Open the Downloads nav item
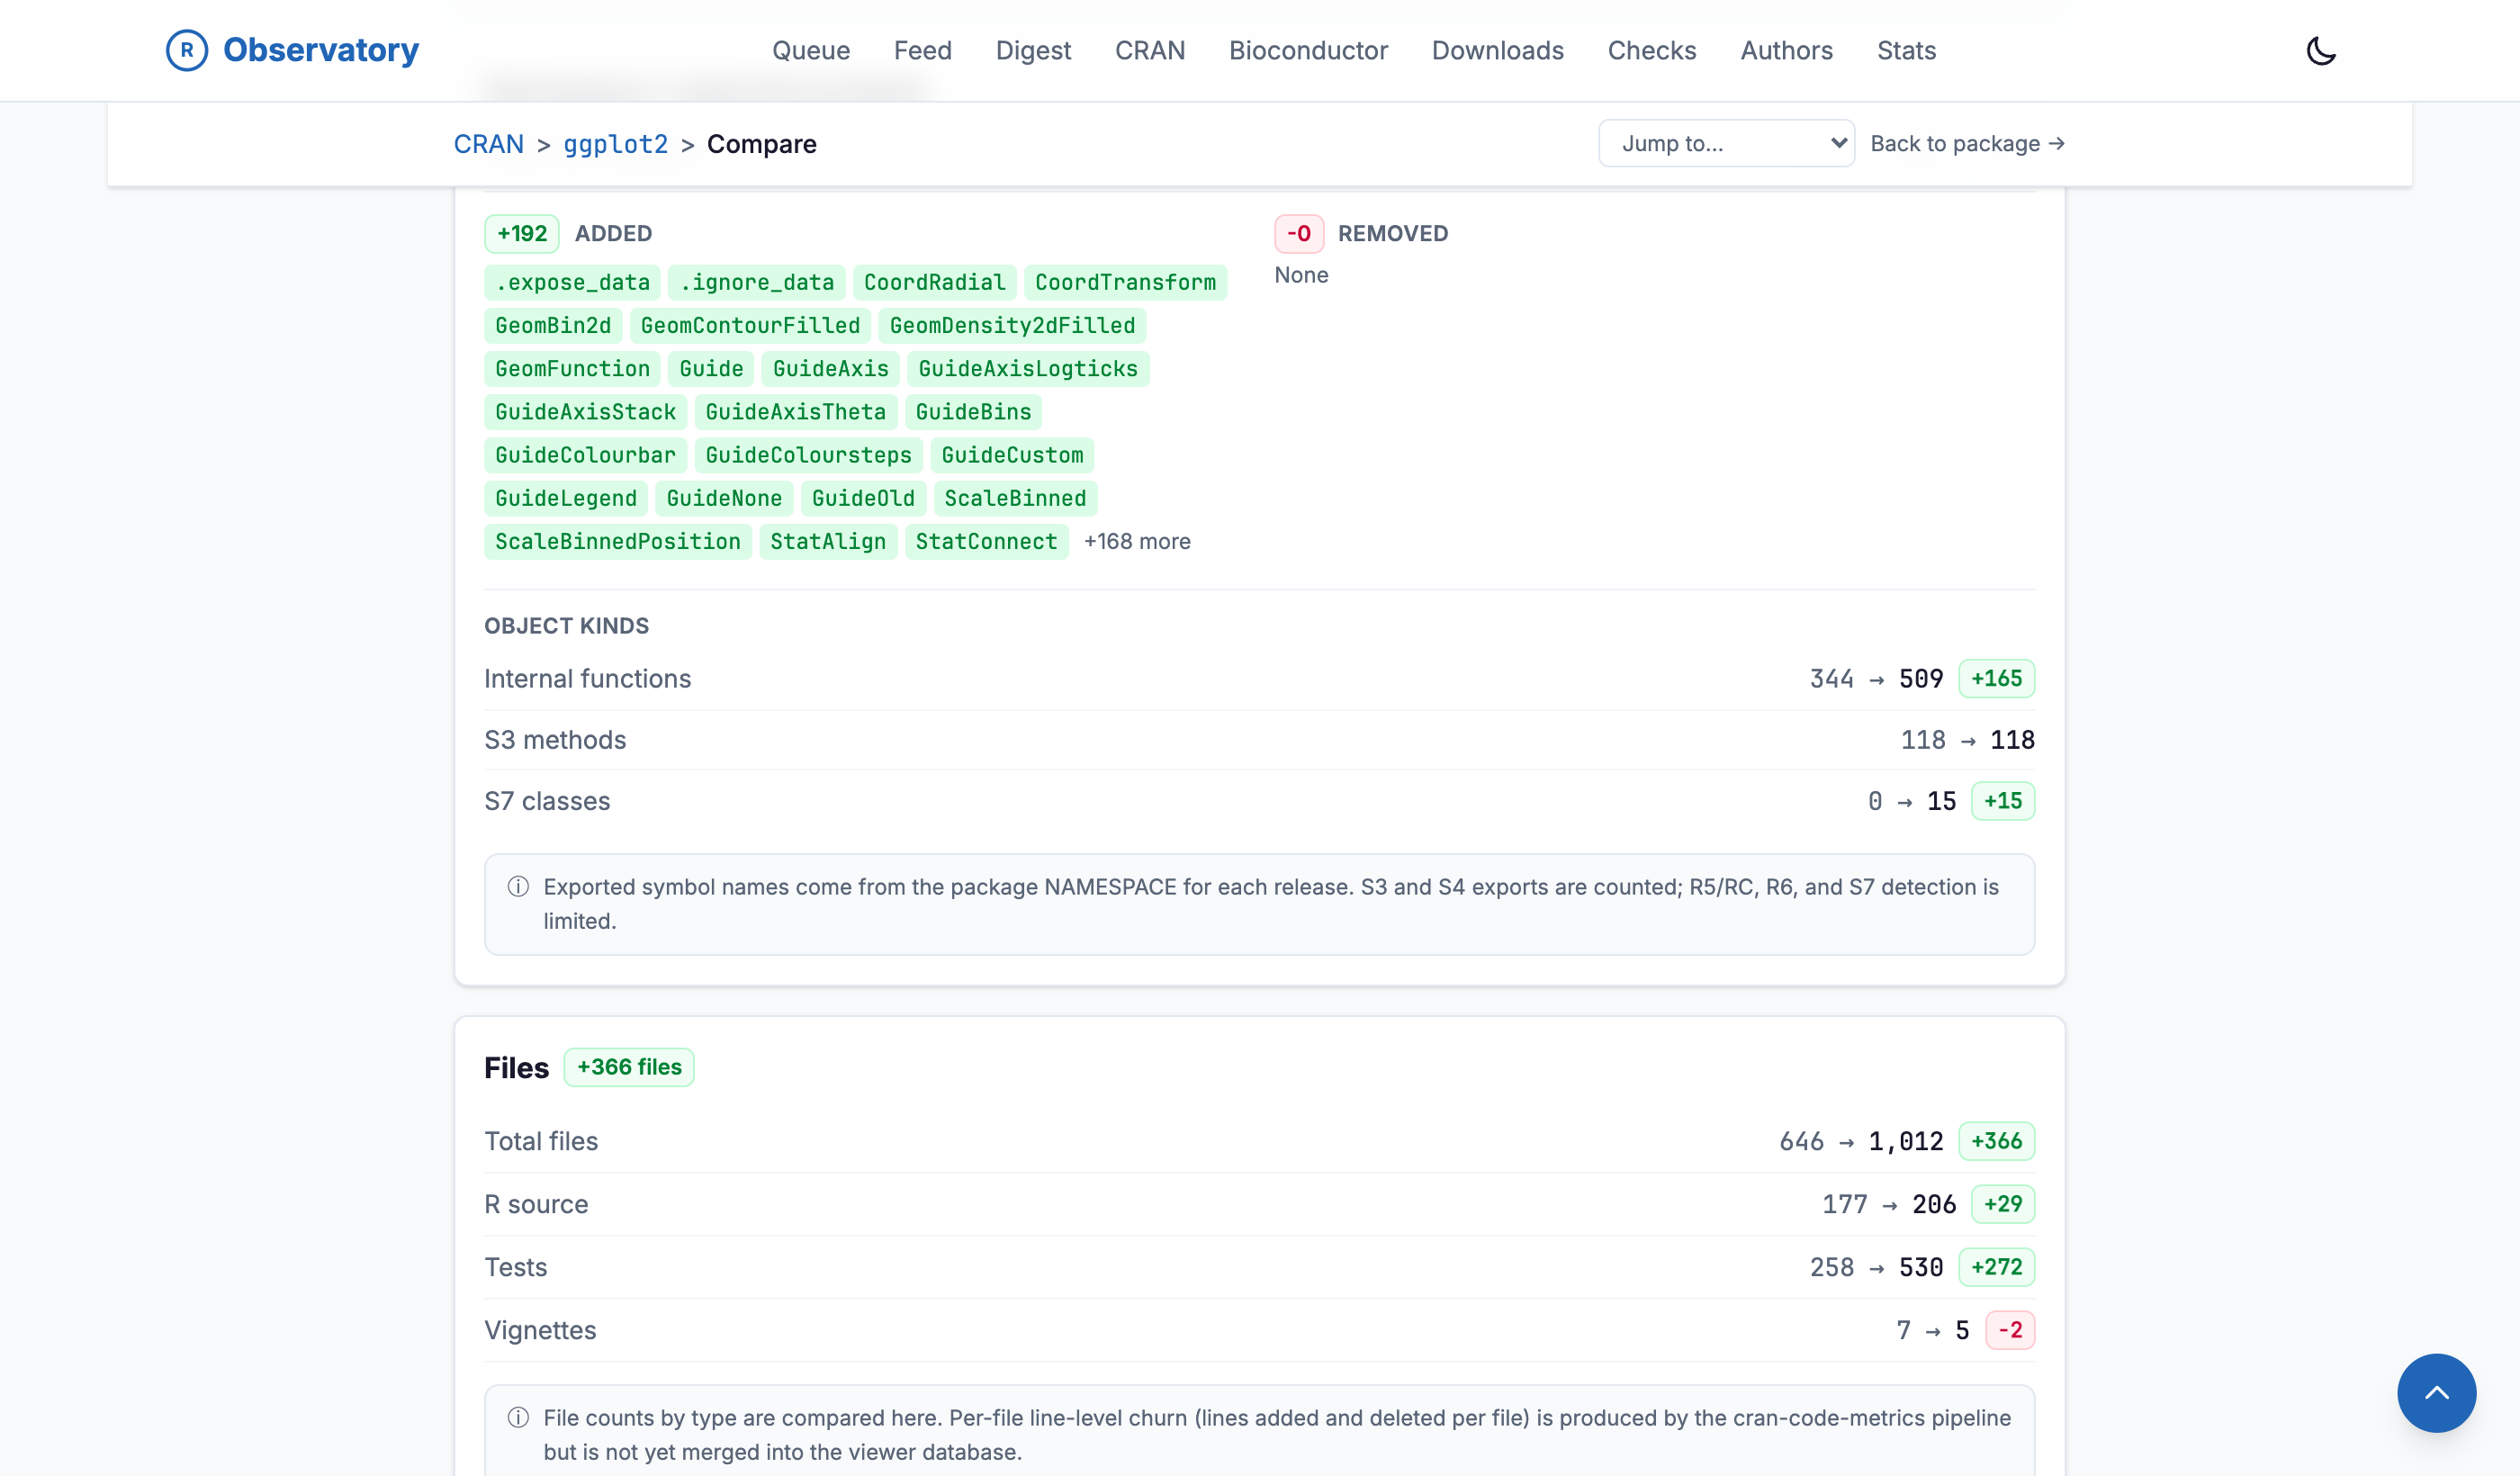The height and width of the screenshot is (1476, 2520). [x=1497, y=50]
